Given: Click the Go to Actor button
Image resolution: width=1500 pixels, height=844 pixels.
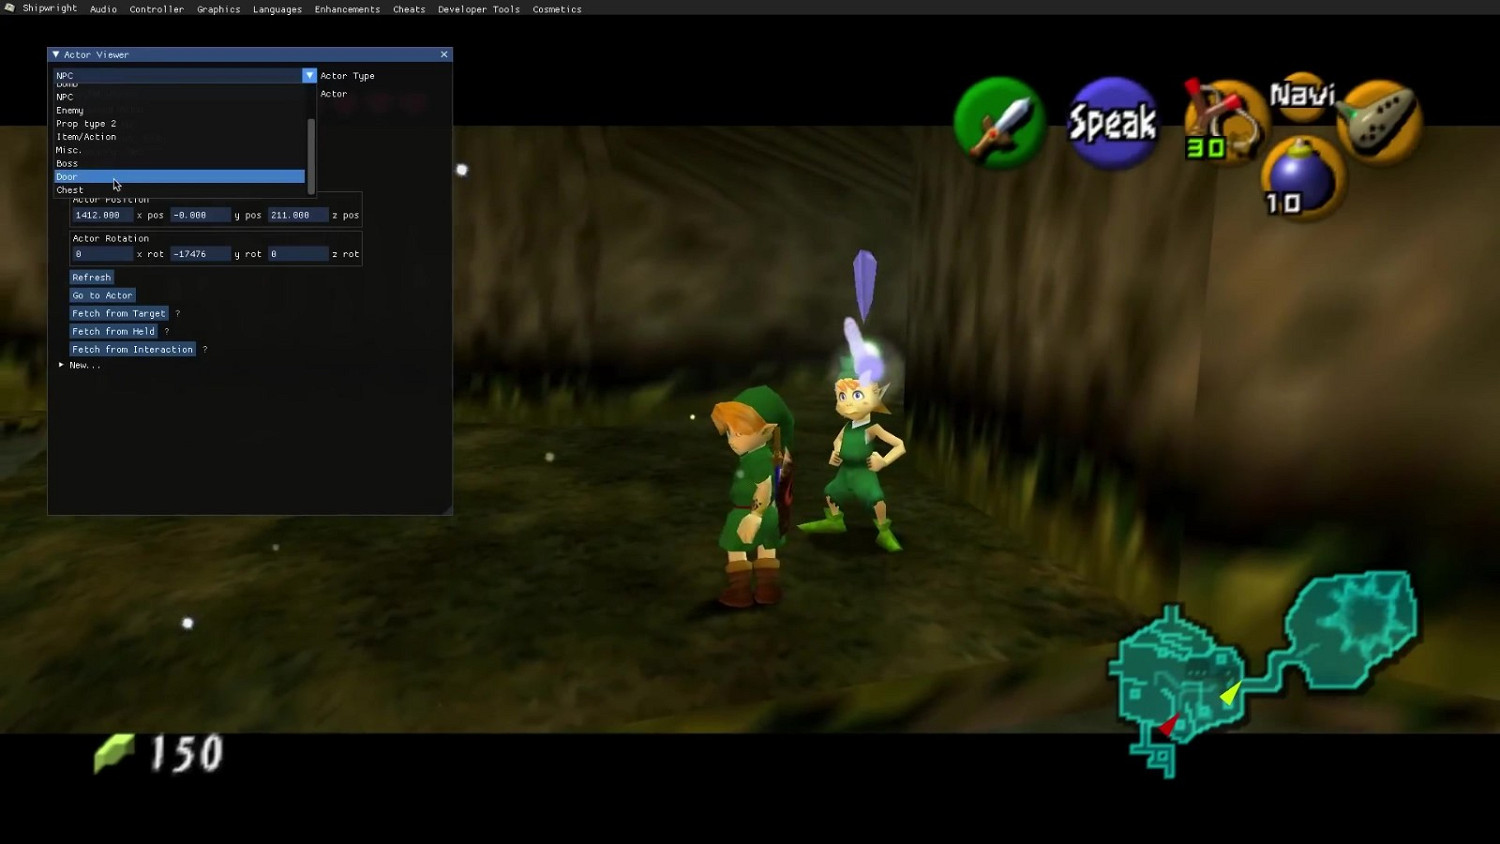Looking at the screenshot, I should pos(102,296).
